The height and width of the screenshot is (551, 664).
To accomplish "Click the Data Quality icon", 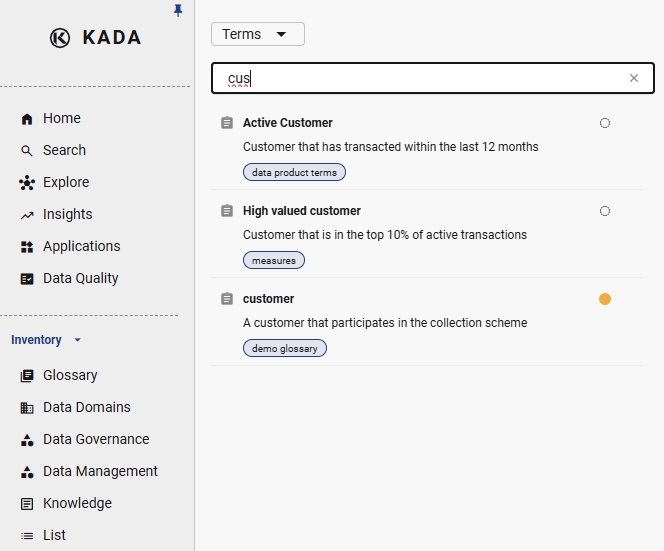I will click(27, 279).
